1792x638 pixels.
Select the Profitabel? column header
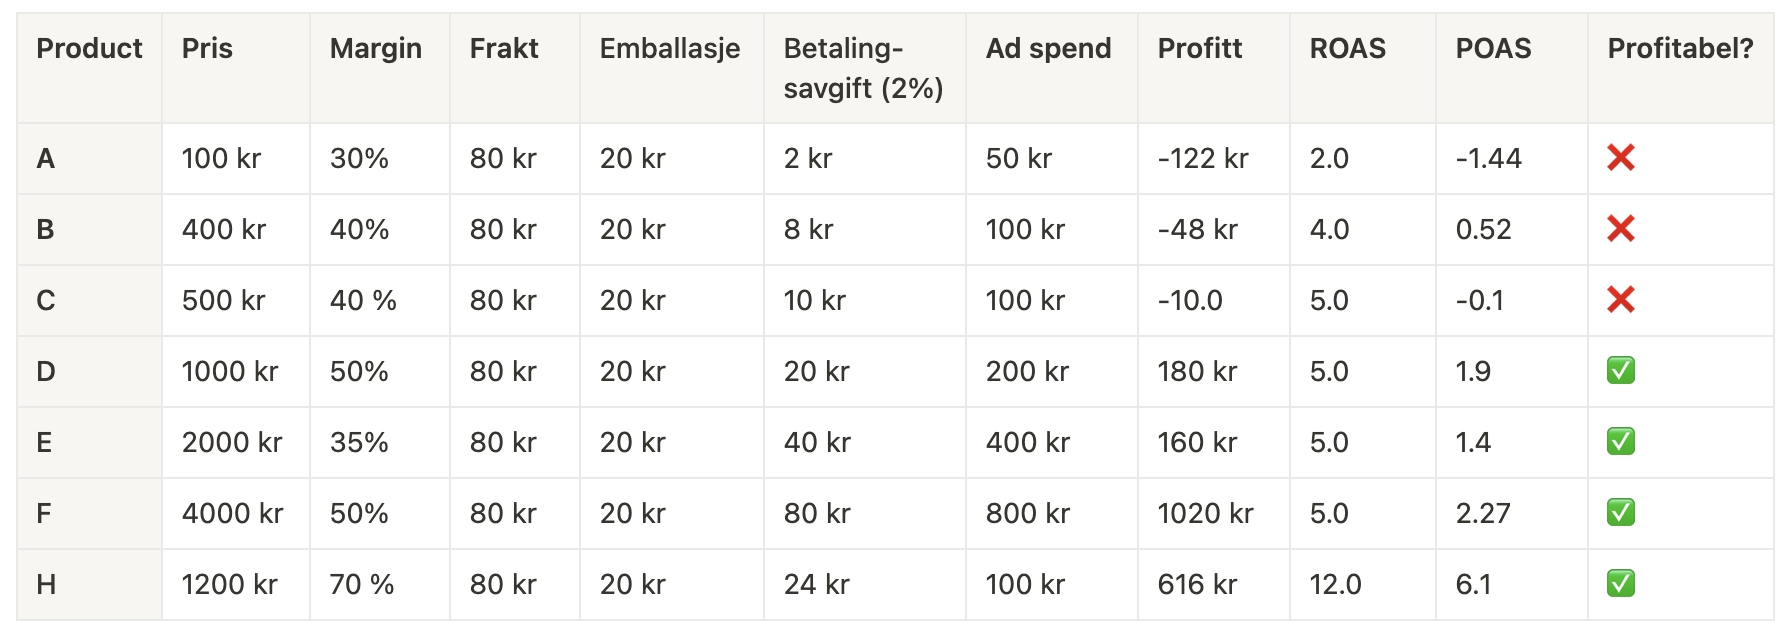point(1681,68)
